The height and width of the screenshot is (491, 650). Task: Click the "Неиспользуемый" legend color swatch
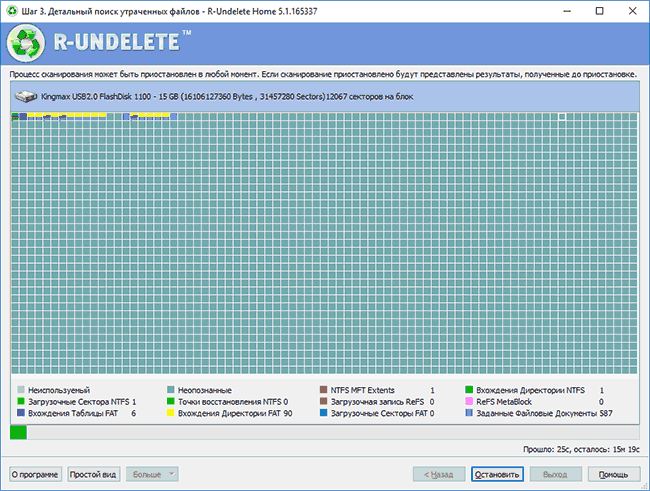[21, 389]
